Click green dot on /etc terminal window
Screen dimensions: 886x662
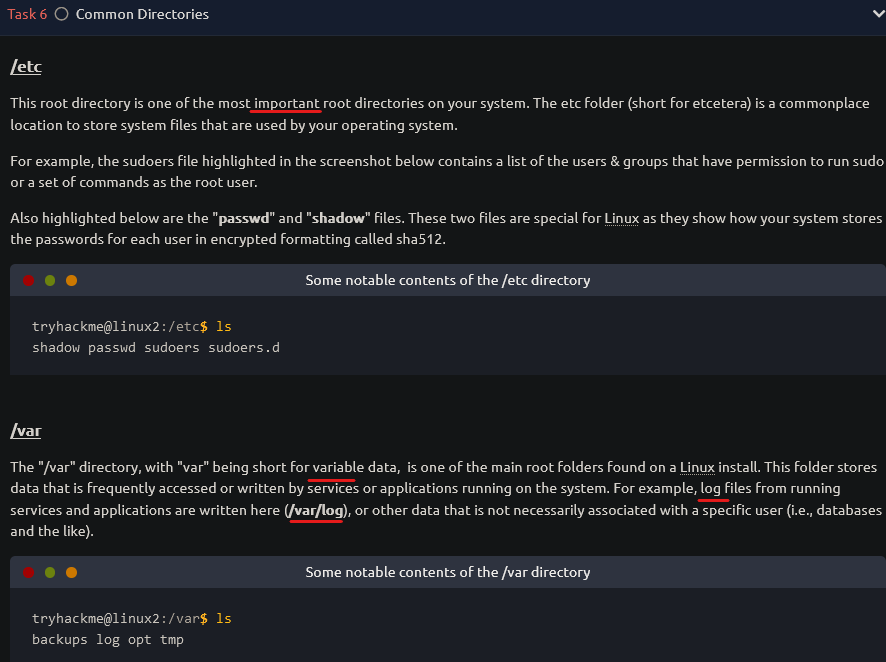tap(50, 280)
